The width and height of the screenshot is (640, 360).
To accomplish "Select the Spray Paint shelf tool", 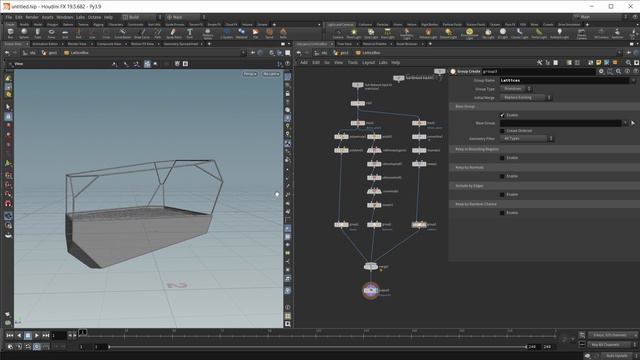I will coord(173,33).
